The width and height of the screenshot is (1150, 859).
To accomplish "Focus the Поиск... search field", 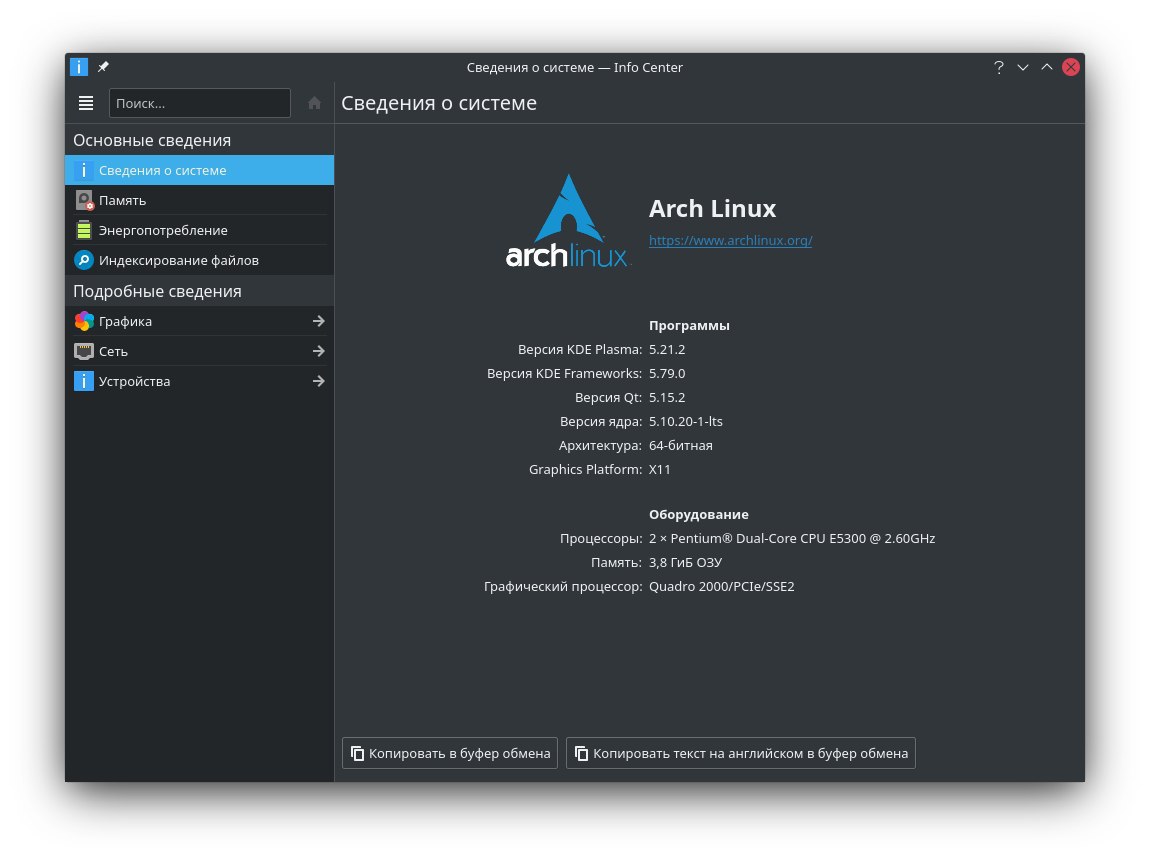I will click(x=199, y=103).
